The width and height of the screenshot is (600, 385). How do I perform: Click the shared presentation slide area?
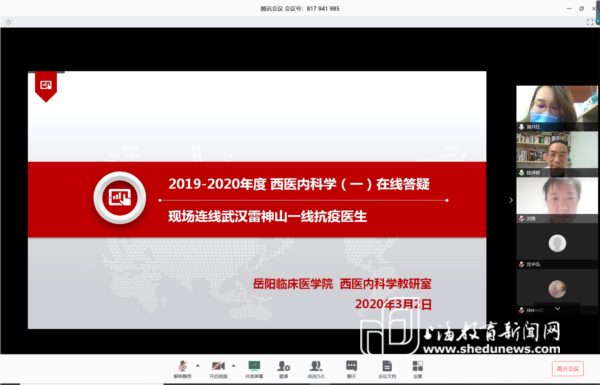[257, 200]
